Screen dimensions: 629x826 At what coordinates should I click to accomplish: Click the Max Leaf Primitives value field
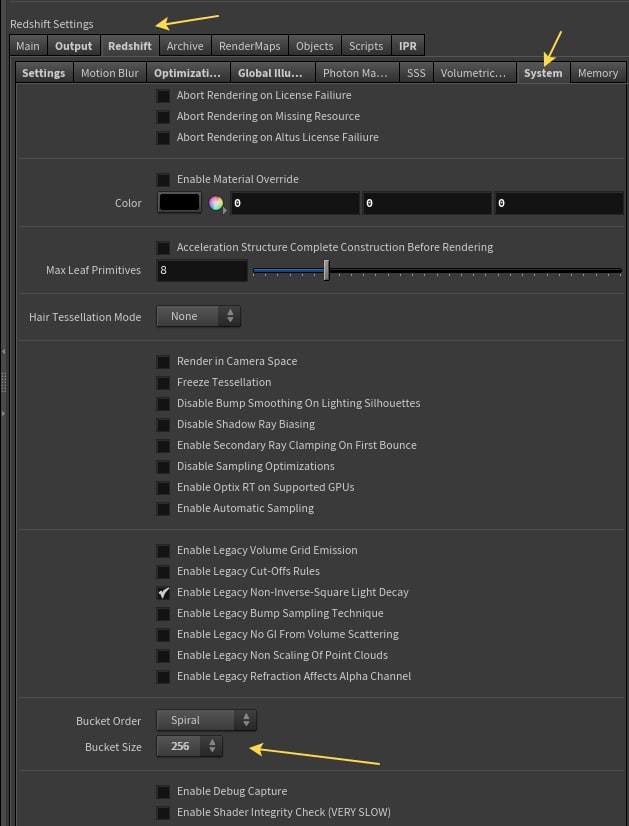202,270
